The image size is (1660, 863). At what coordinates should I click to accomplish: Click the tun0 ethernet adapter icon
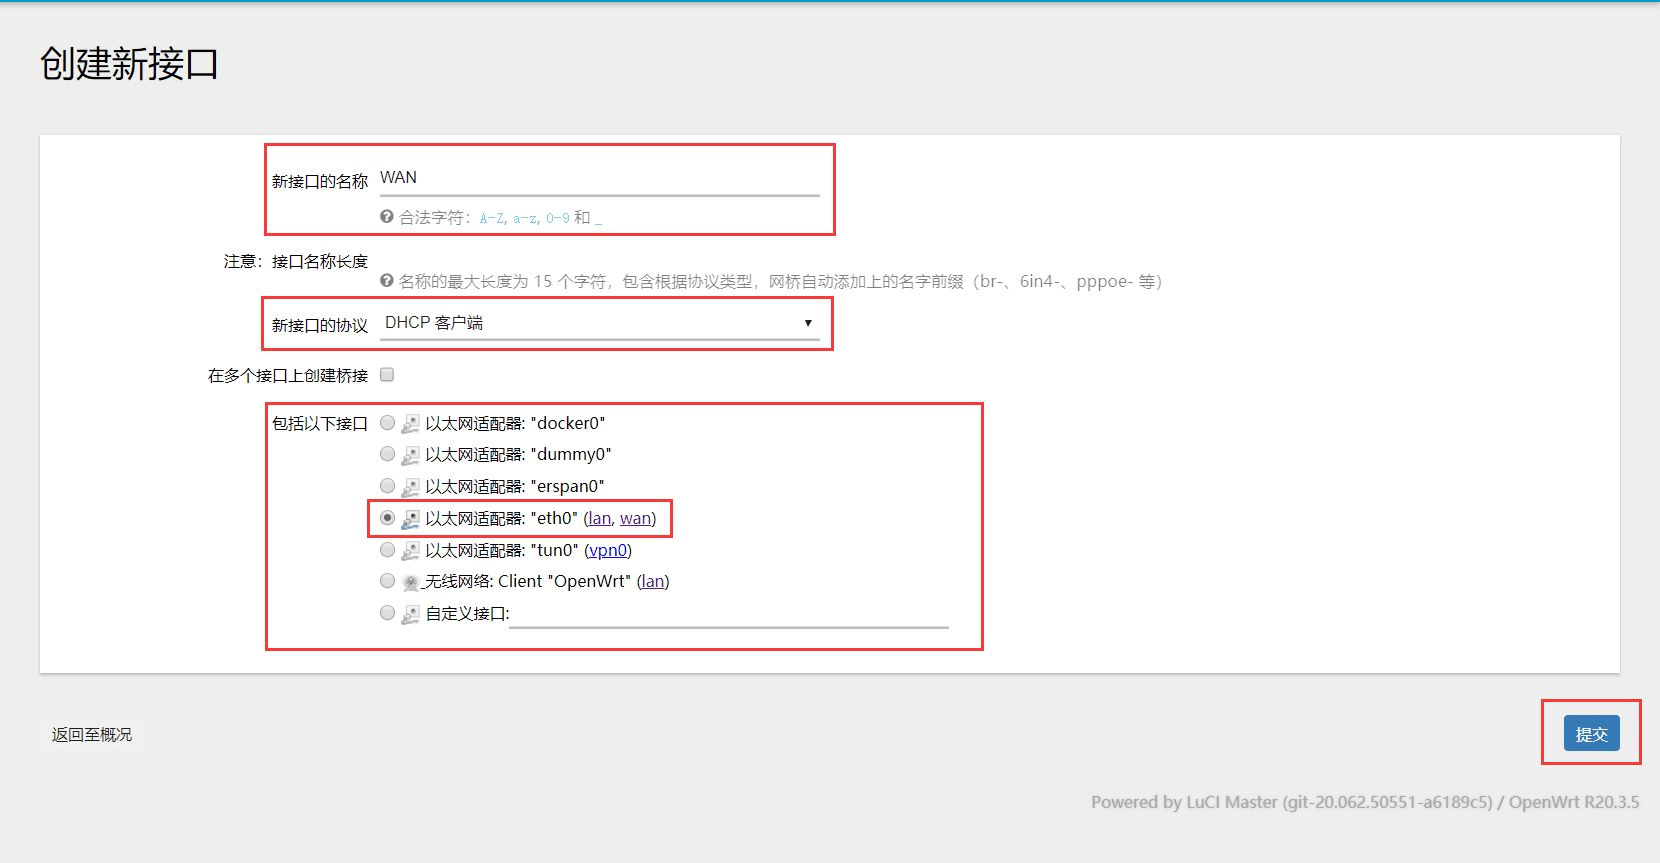[x=410, y=551]
